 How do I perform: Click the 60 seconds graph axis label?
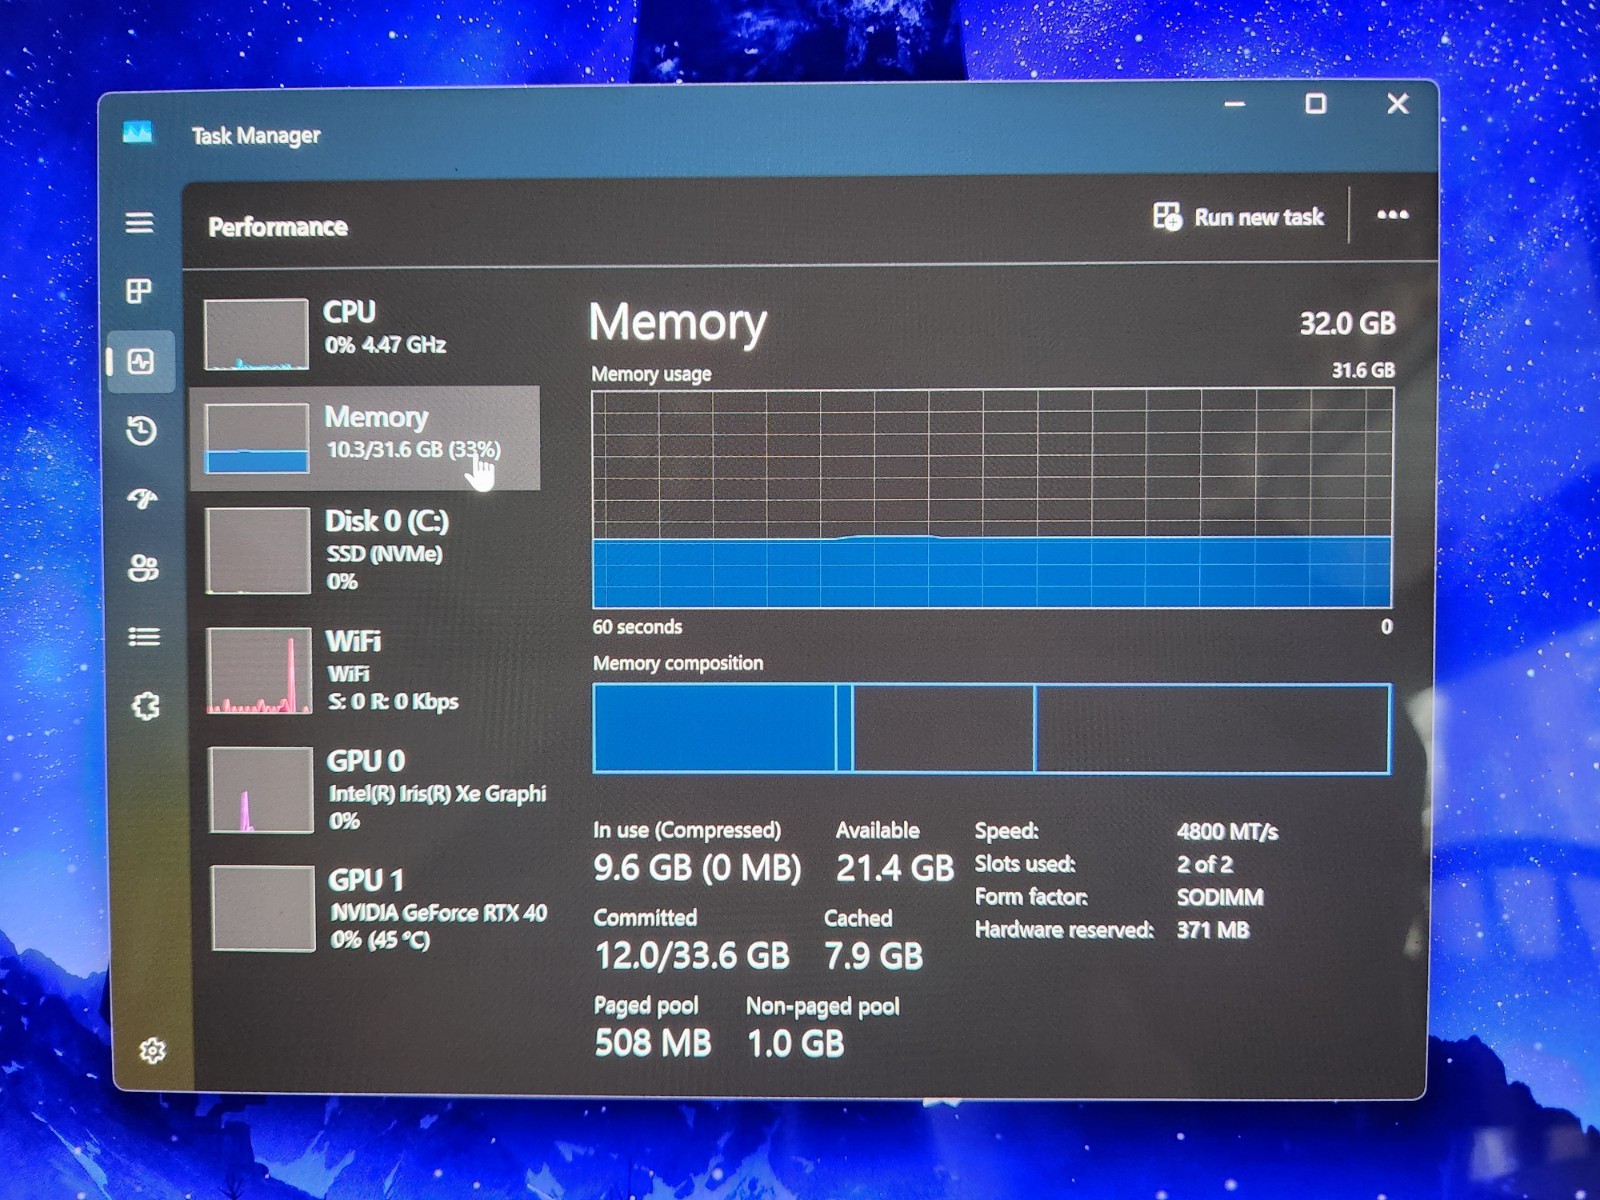(x=637, y=627)
